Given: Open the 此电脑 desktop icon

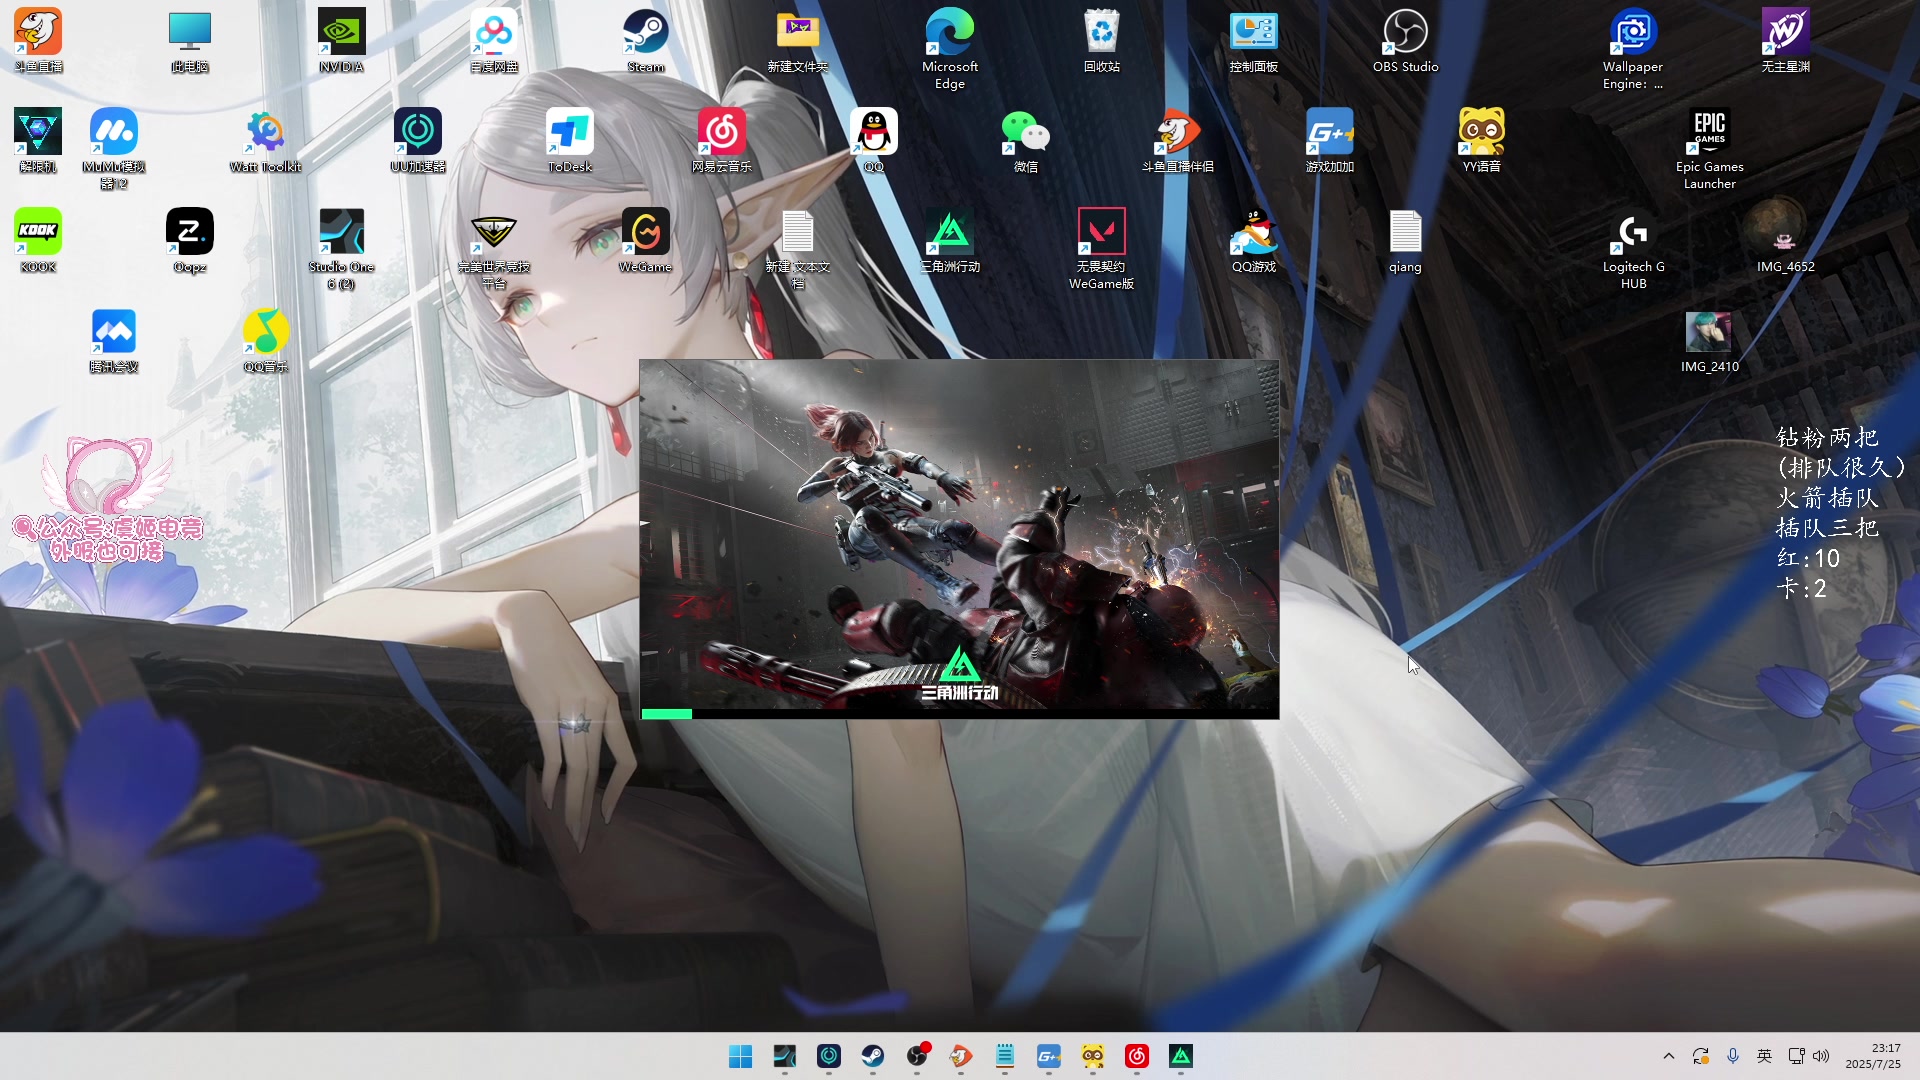Looking at the screenshot, I should coord(190,41).
